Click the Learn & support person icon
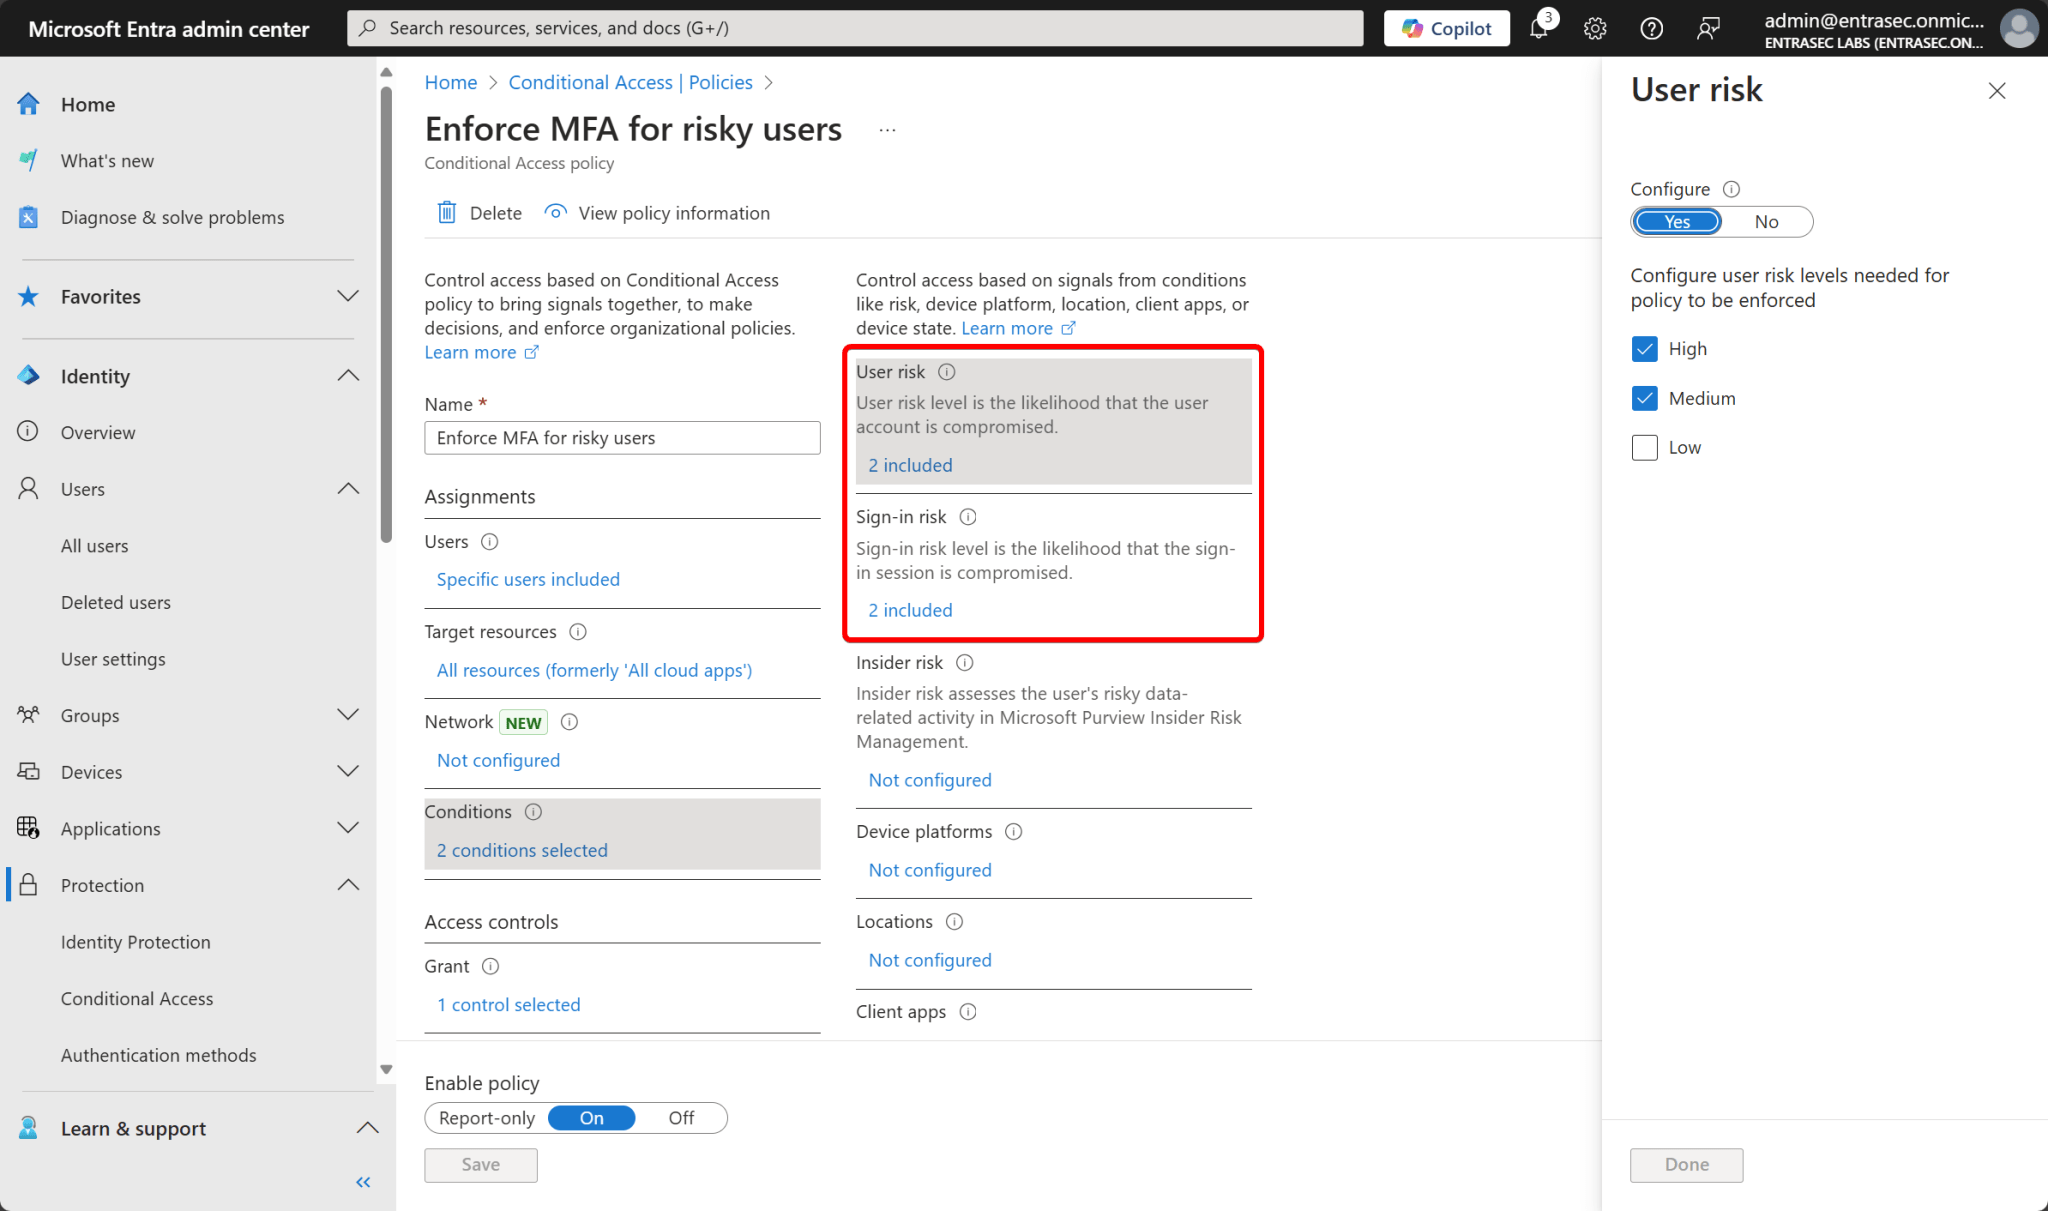 [28, 1128]
